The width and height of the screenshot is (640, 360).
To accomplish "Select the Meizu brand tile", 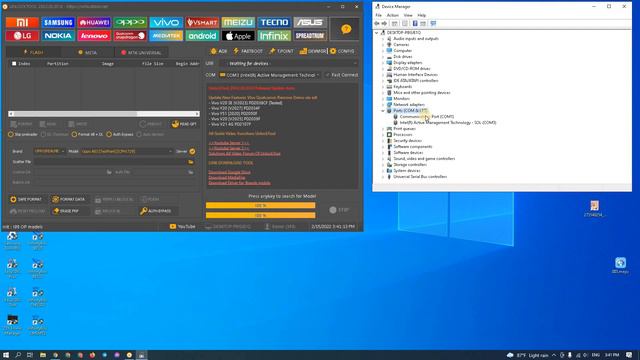I will click(238, 22).
